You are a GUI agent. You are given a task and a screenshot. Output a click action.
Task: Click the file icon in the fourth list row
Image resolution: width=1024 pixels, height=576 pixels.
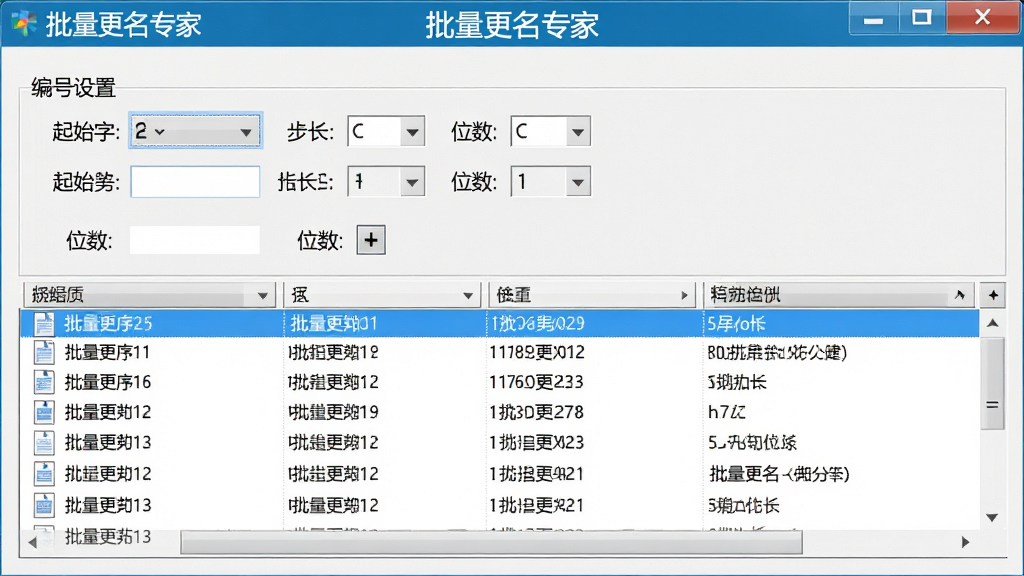(x=44, y=412)
